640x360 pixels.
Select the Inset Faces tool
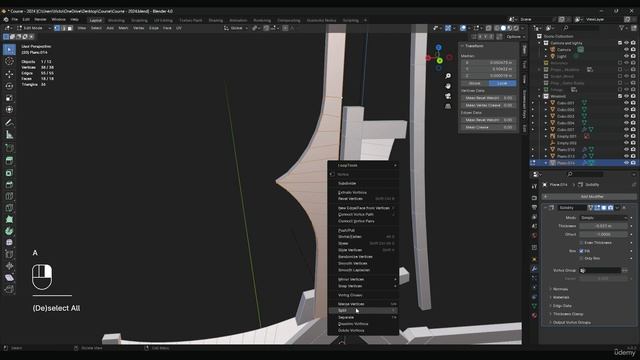tap(9, 173)
